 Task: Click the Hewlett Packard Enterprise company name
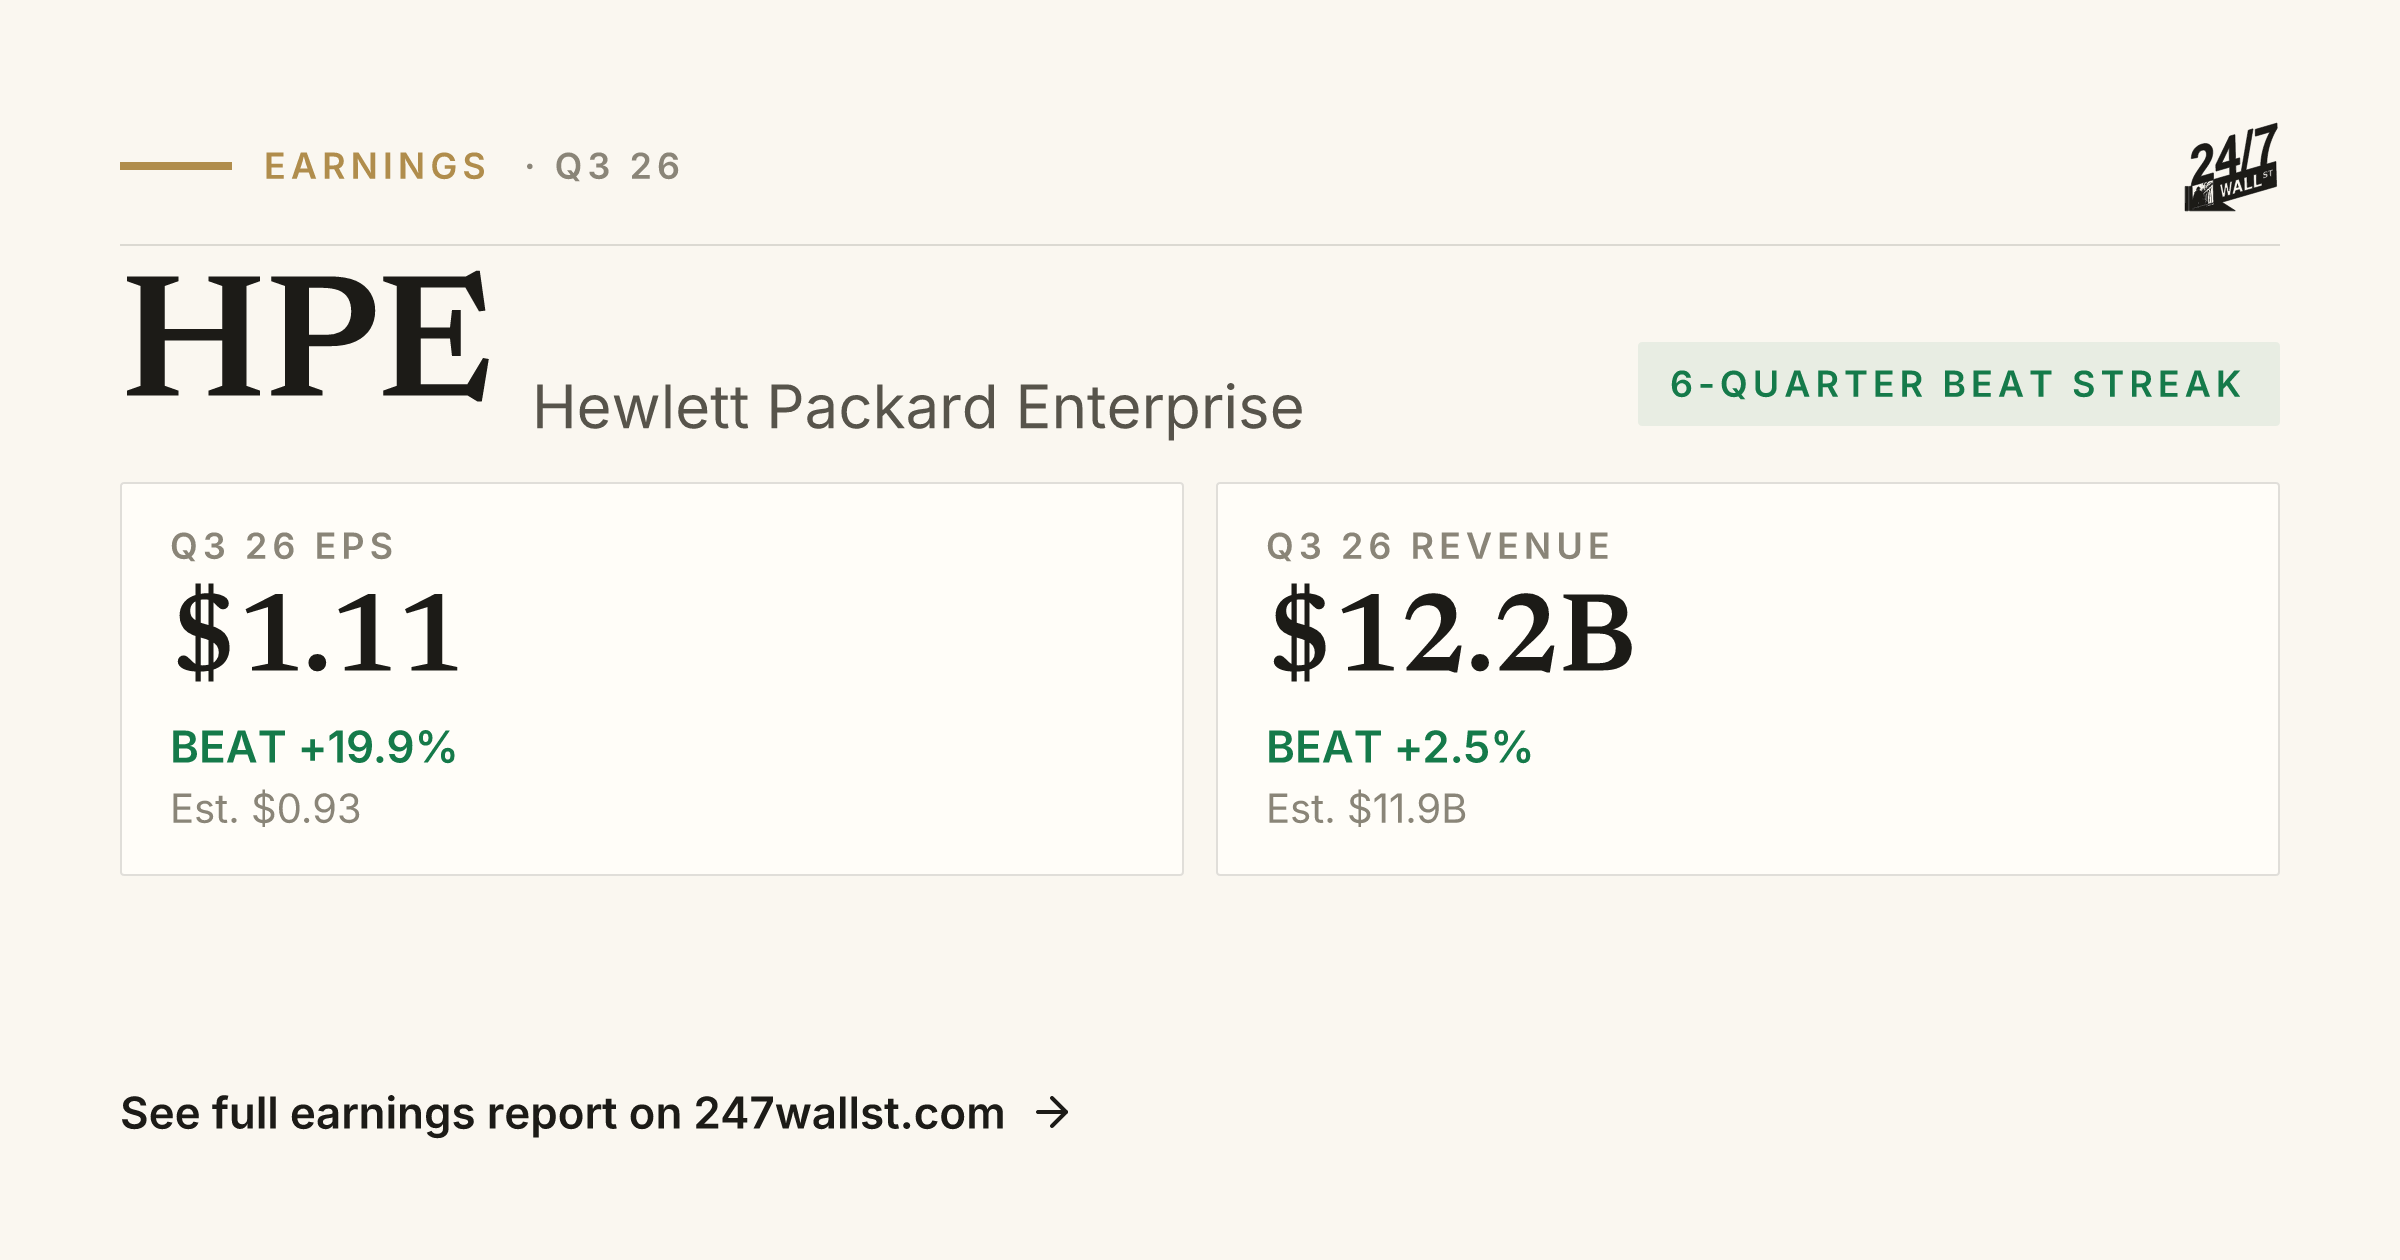tap(918, 408)
